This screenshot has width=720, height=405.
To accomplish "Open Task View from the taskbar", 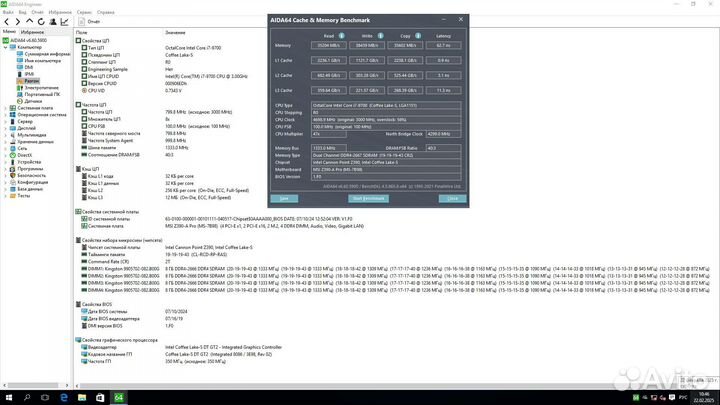I will click(45, 398).
